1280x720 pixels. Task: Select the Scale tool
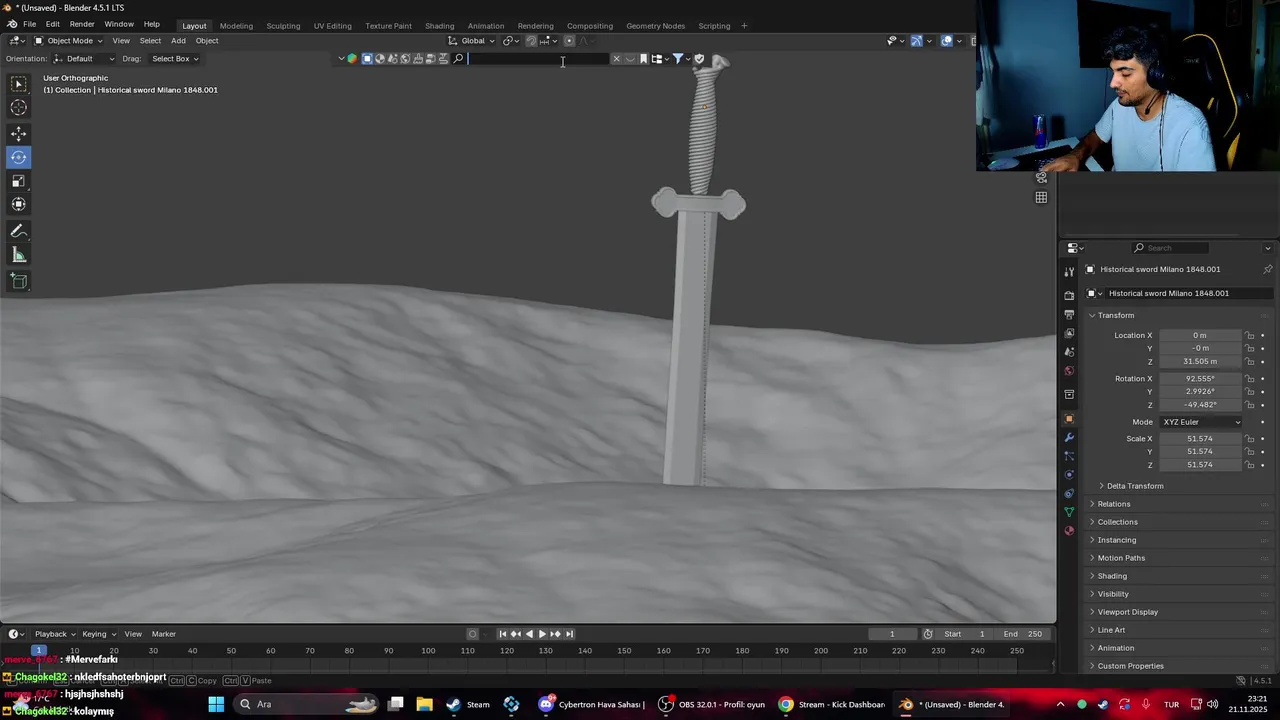click(18, 181)
